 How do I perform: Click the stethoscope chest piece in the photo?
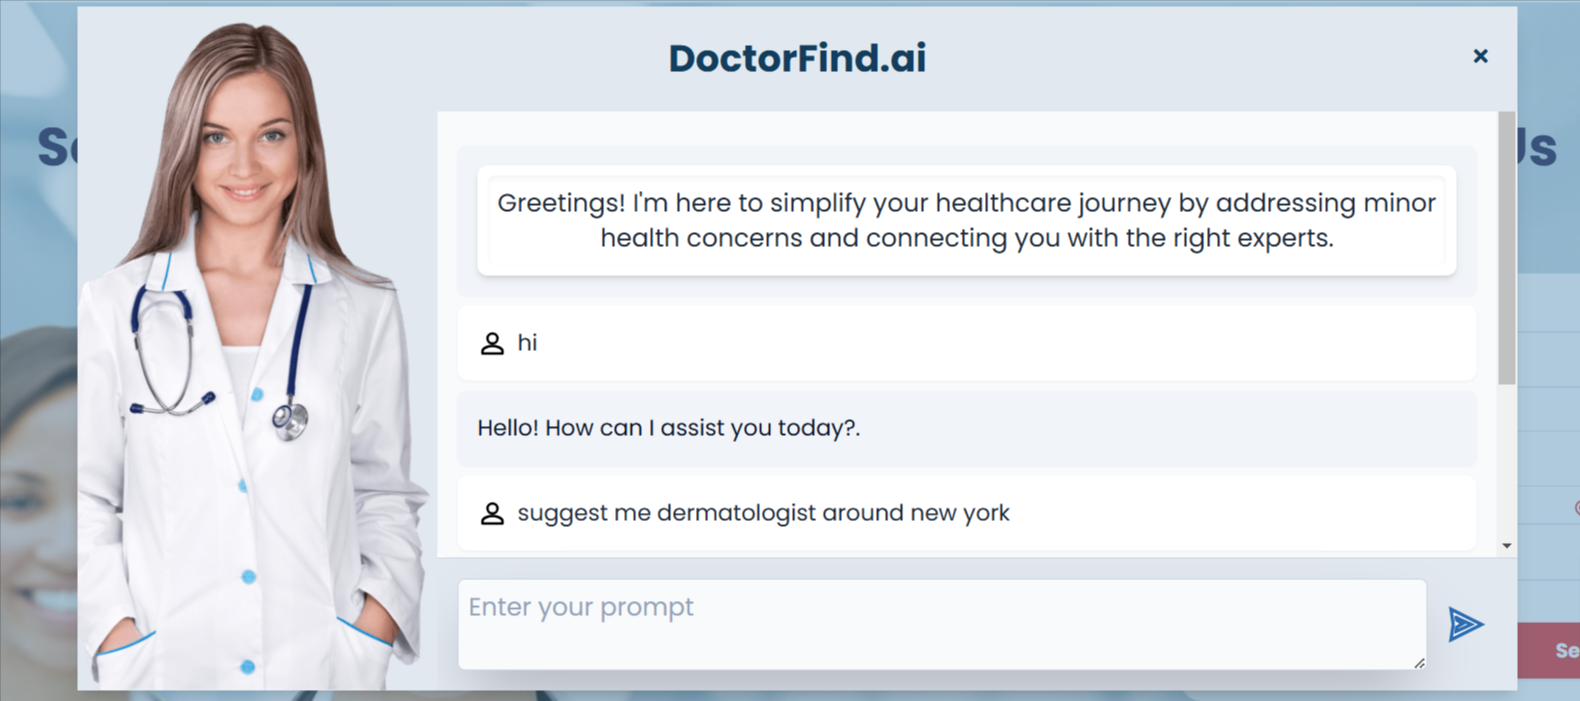click(291, 420)
